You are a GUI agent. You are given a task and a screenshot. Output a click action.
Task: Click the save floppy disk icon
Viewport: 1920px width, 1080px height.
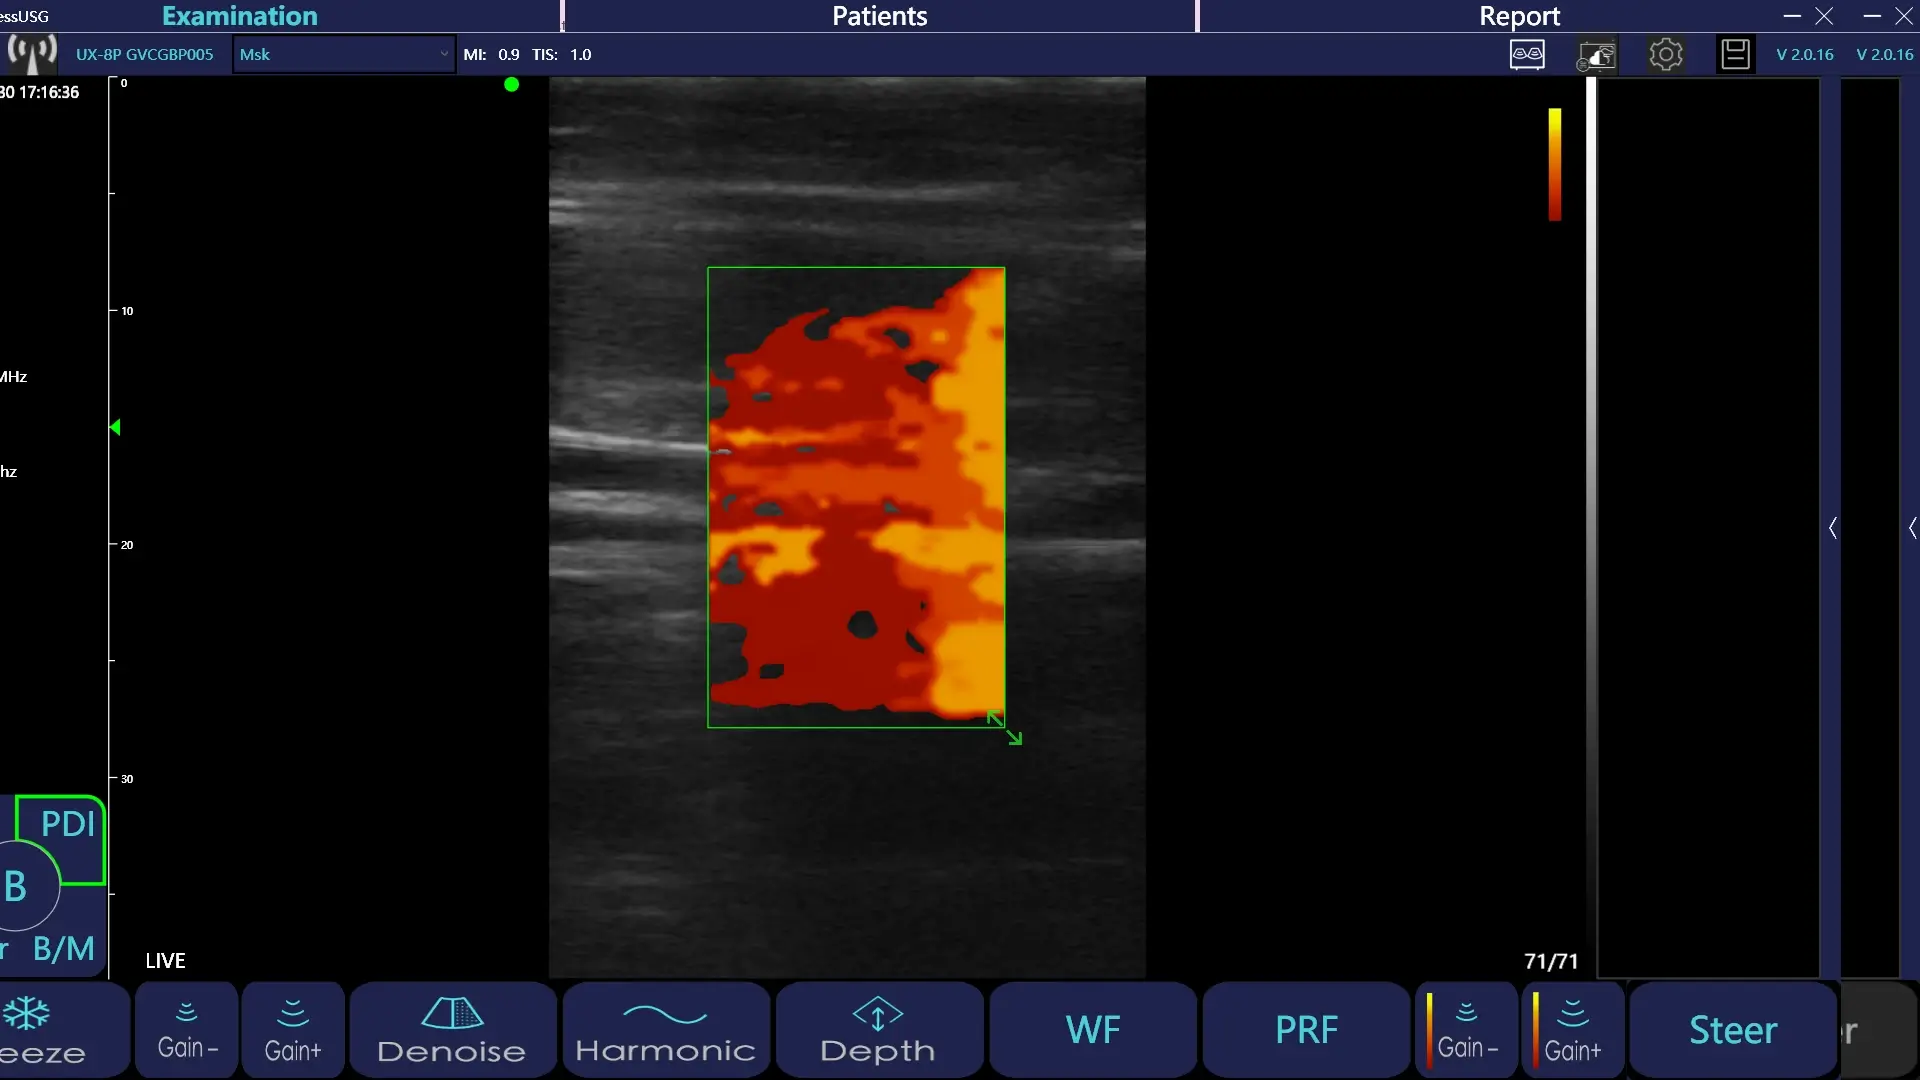pos(1735,54)
